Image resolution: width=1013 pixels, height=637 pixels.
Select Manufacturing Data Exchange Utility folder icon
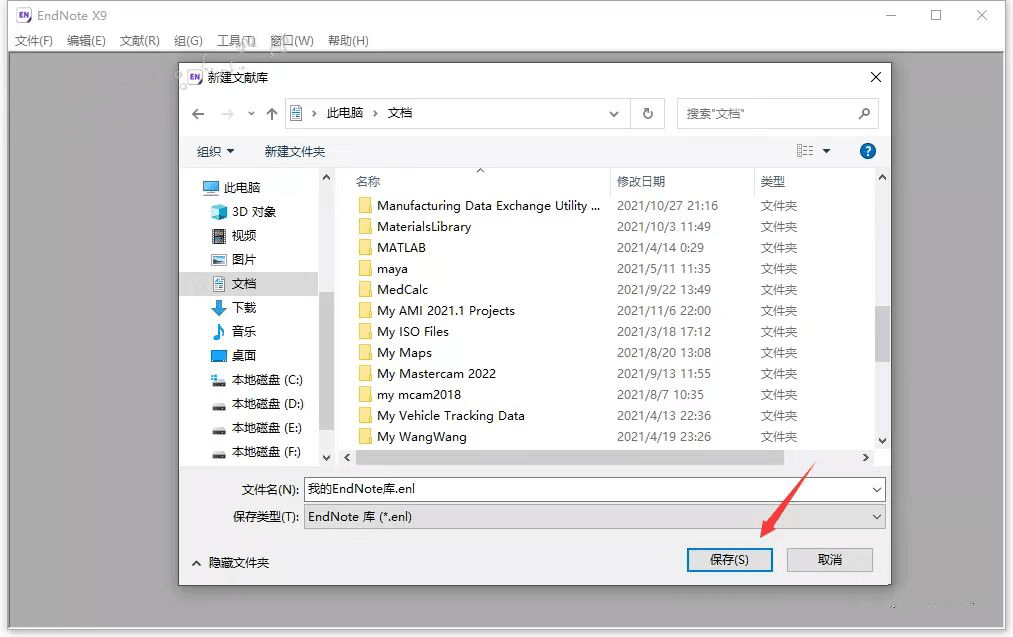tap(365, 205)
